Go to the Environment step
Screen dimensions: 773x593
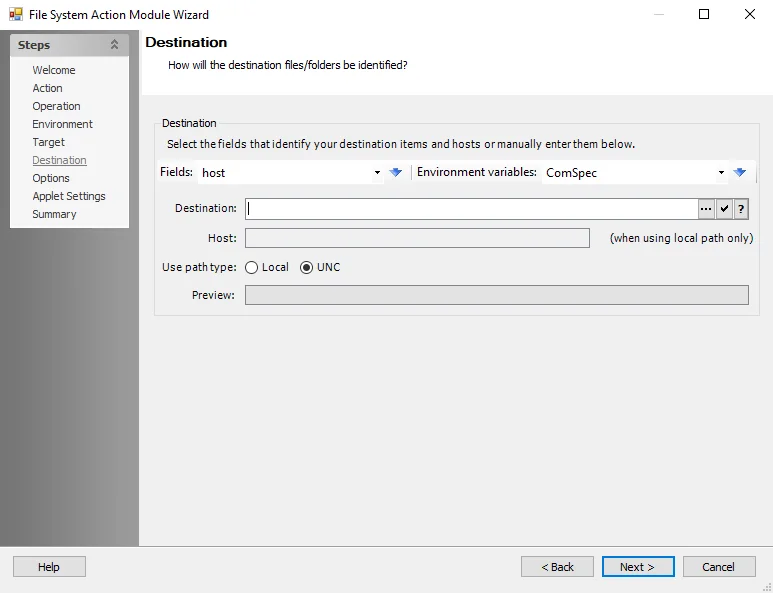click(x=62, y=124)
